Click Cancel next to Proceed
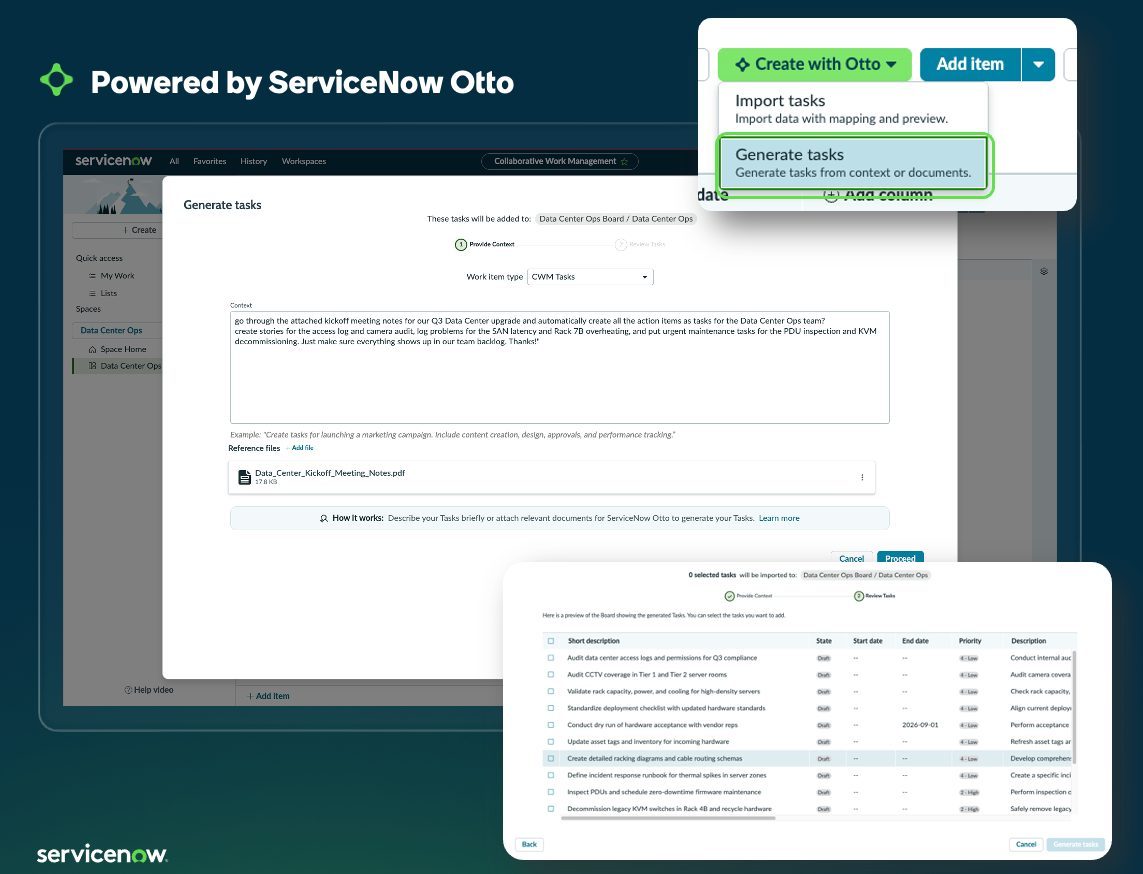1143x874 pixels. point(851,558)
